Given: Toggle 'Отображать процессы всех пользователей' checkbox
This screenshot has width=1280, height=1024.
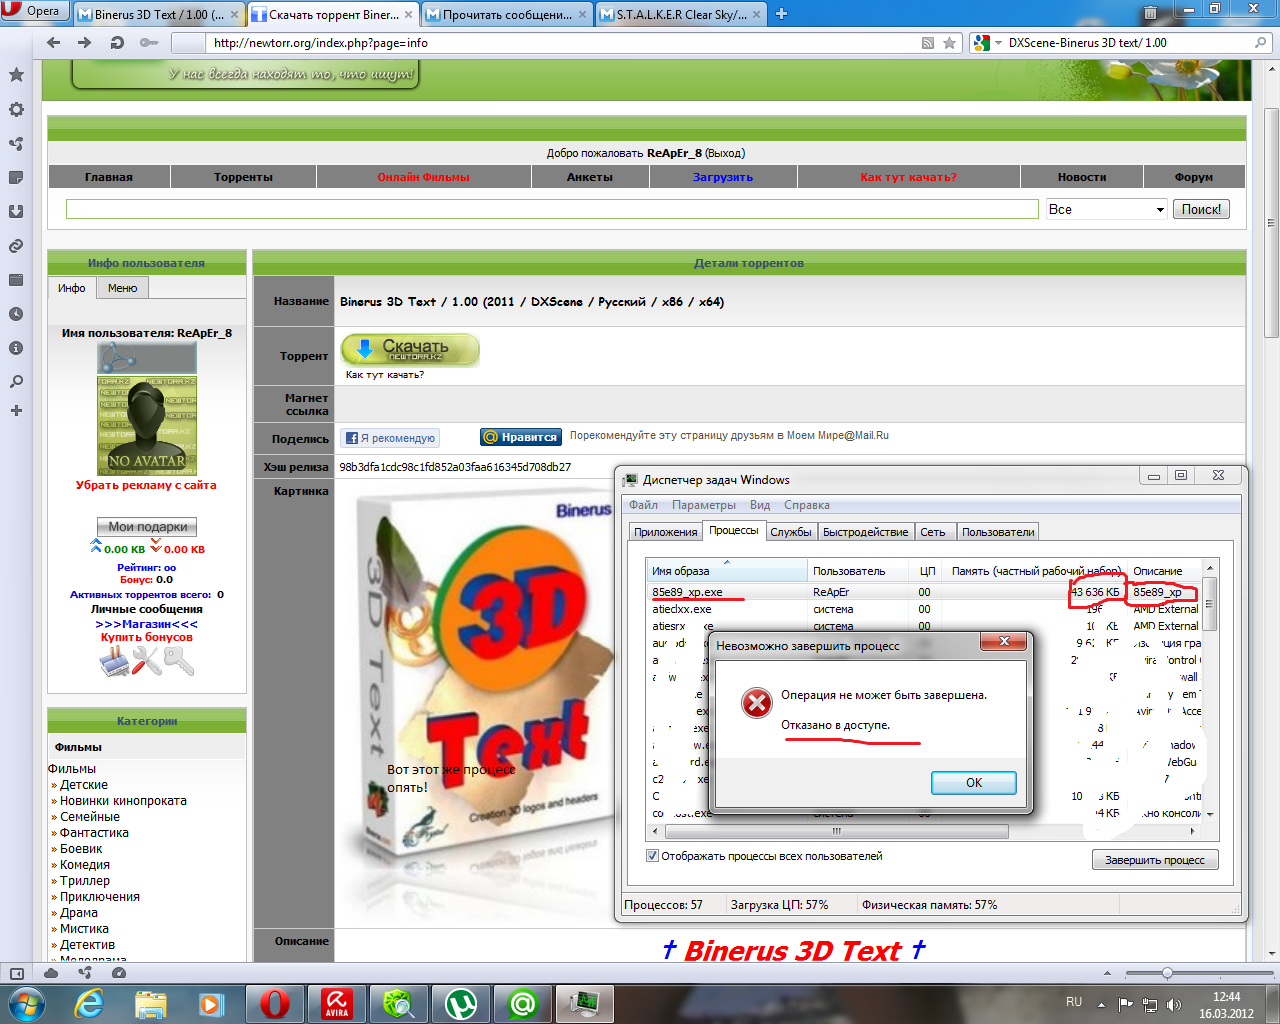Looking at the screenshot, I should point(652,856).
